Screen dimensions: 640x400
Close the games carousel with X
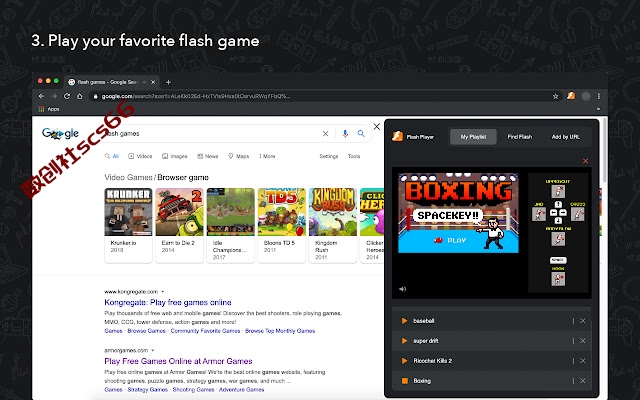377,127
